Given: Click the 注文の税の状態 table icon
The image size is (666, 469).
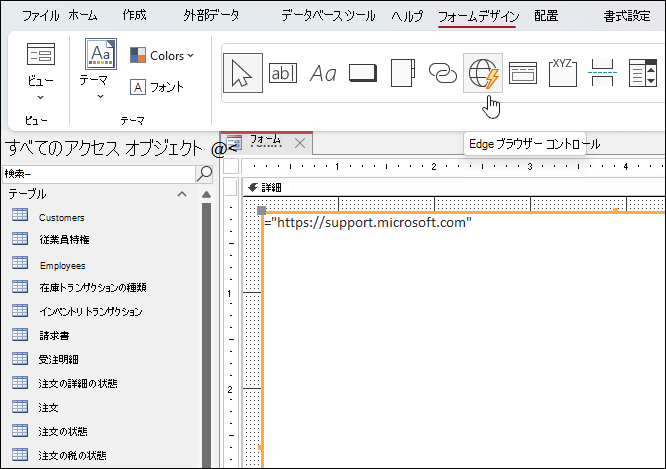Looking at the screenshot, I should (20, 454).
